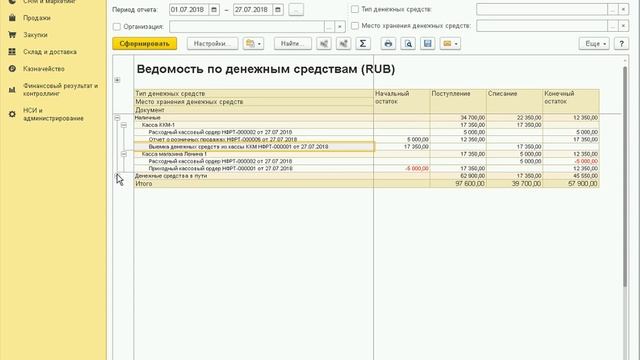This screenshot has height=360, width=640.
Task: Open Финансовый результат и контроллинг section
Action: point(60,89)
